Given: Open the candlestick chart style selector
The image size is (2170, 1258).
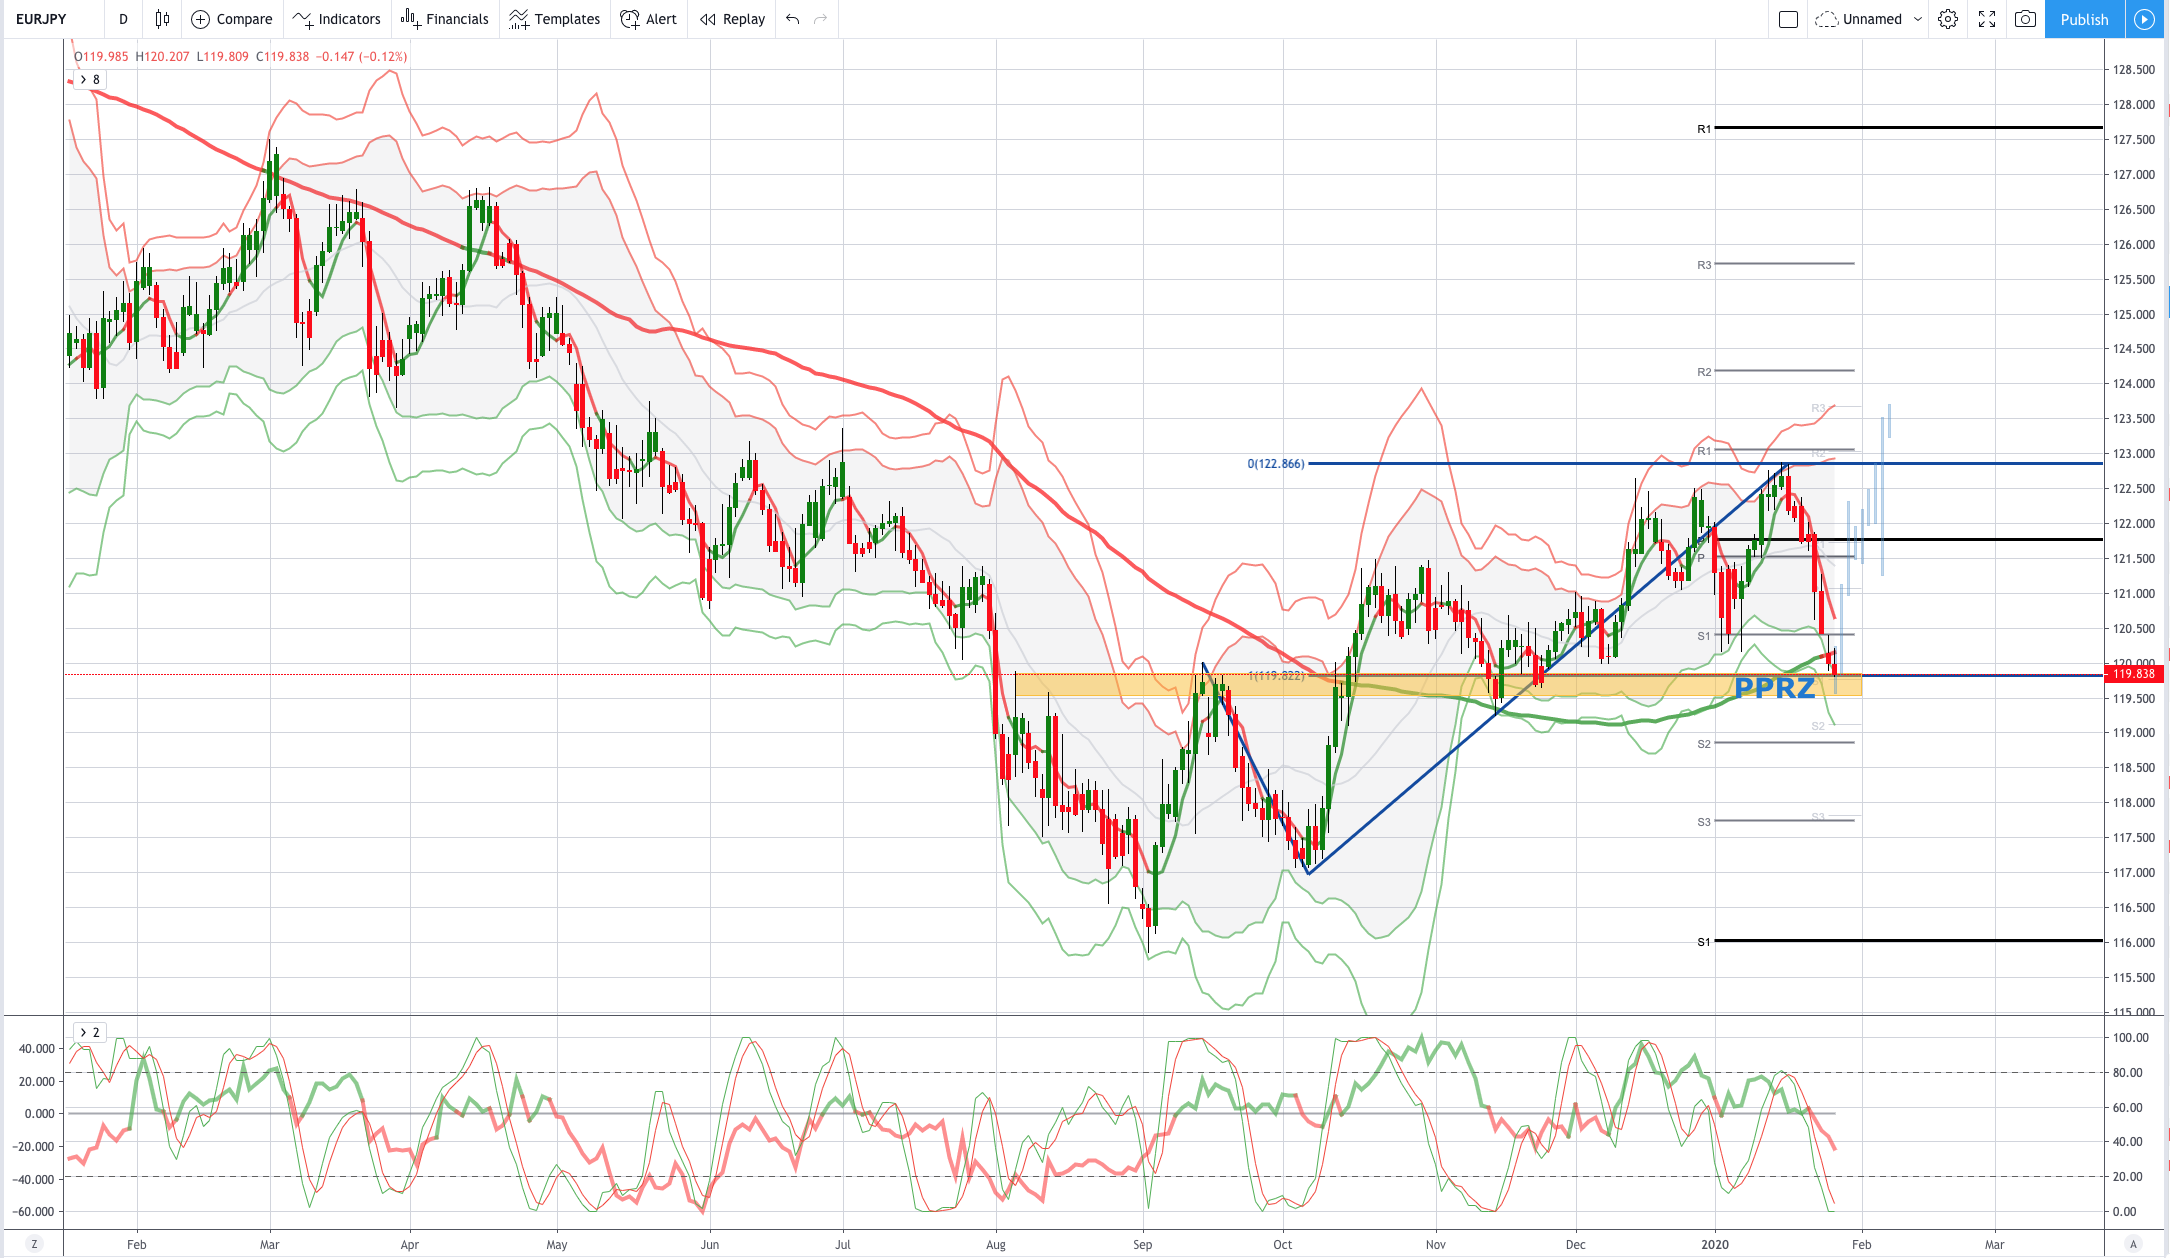Looking at the screenshot, I should click(162, 19).
